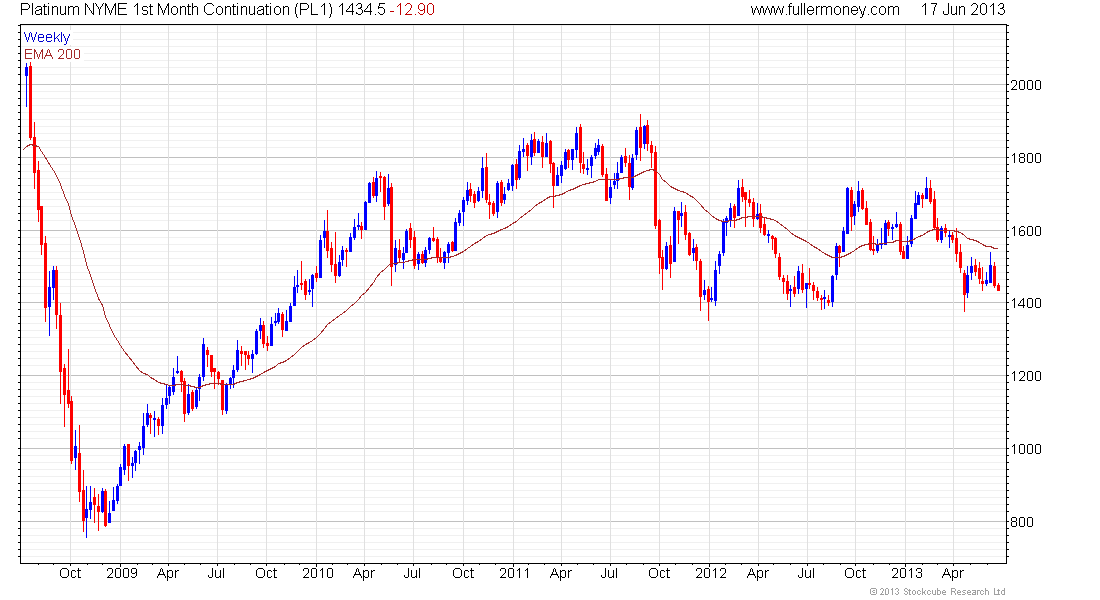The height and width of the screenshot is (600, 1100).
Task: Click the Apr label after 2013
Action: click(953, 573)
